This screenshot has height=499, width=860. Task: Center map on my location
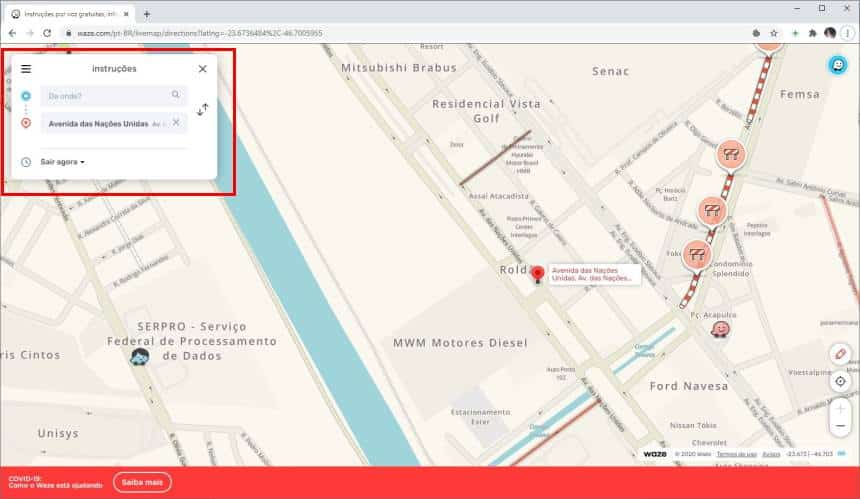[x=840, y=381]
